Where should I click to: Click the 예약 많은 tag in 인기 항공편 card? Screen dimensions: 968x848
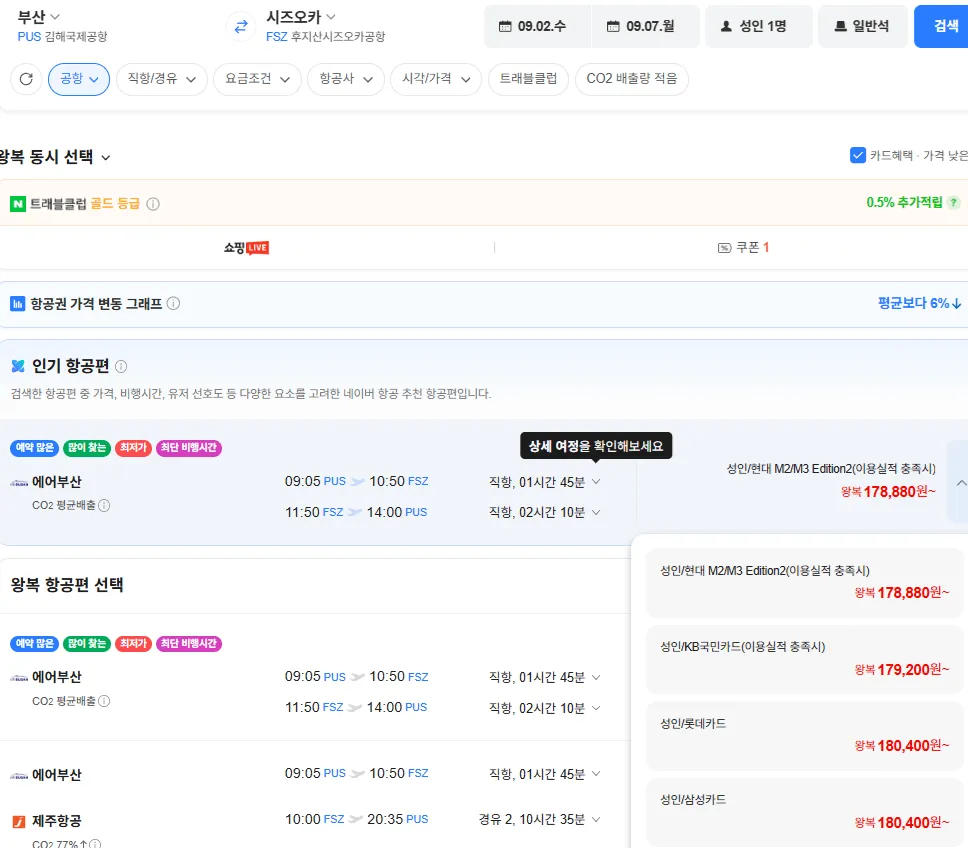(x=35, y=447)
